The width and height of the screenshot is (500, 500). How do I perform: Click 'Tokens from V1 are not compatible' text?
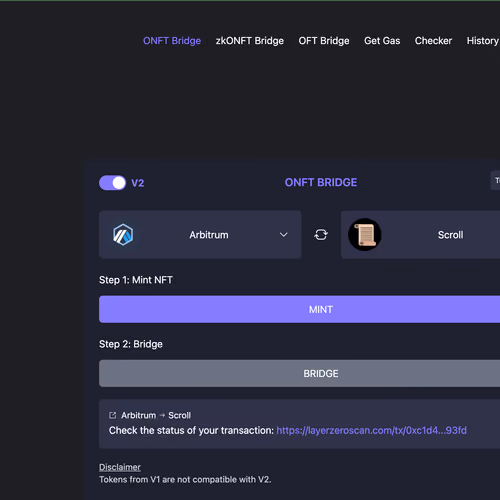tap(185, 480)
